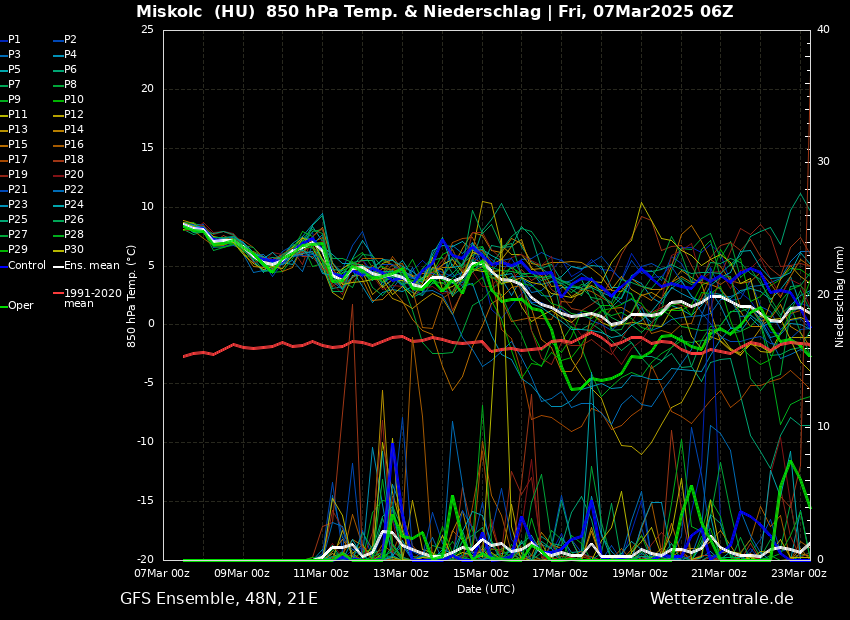Select the Ens. mean legend entry
Image resolution: width=850 pixels, height=620 pixels.
(x=91, y=266)
